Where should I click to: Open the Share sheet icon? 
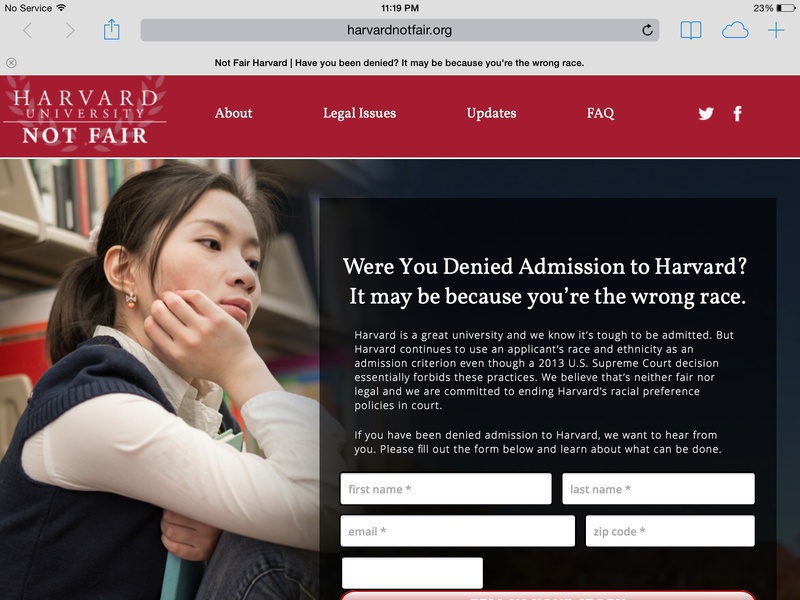coord(111,30)
